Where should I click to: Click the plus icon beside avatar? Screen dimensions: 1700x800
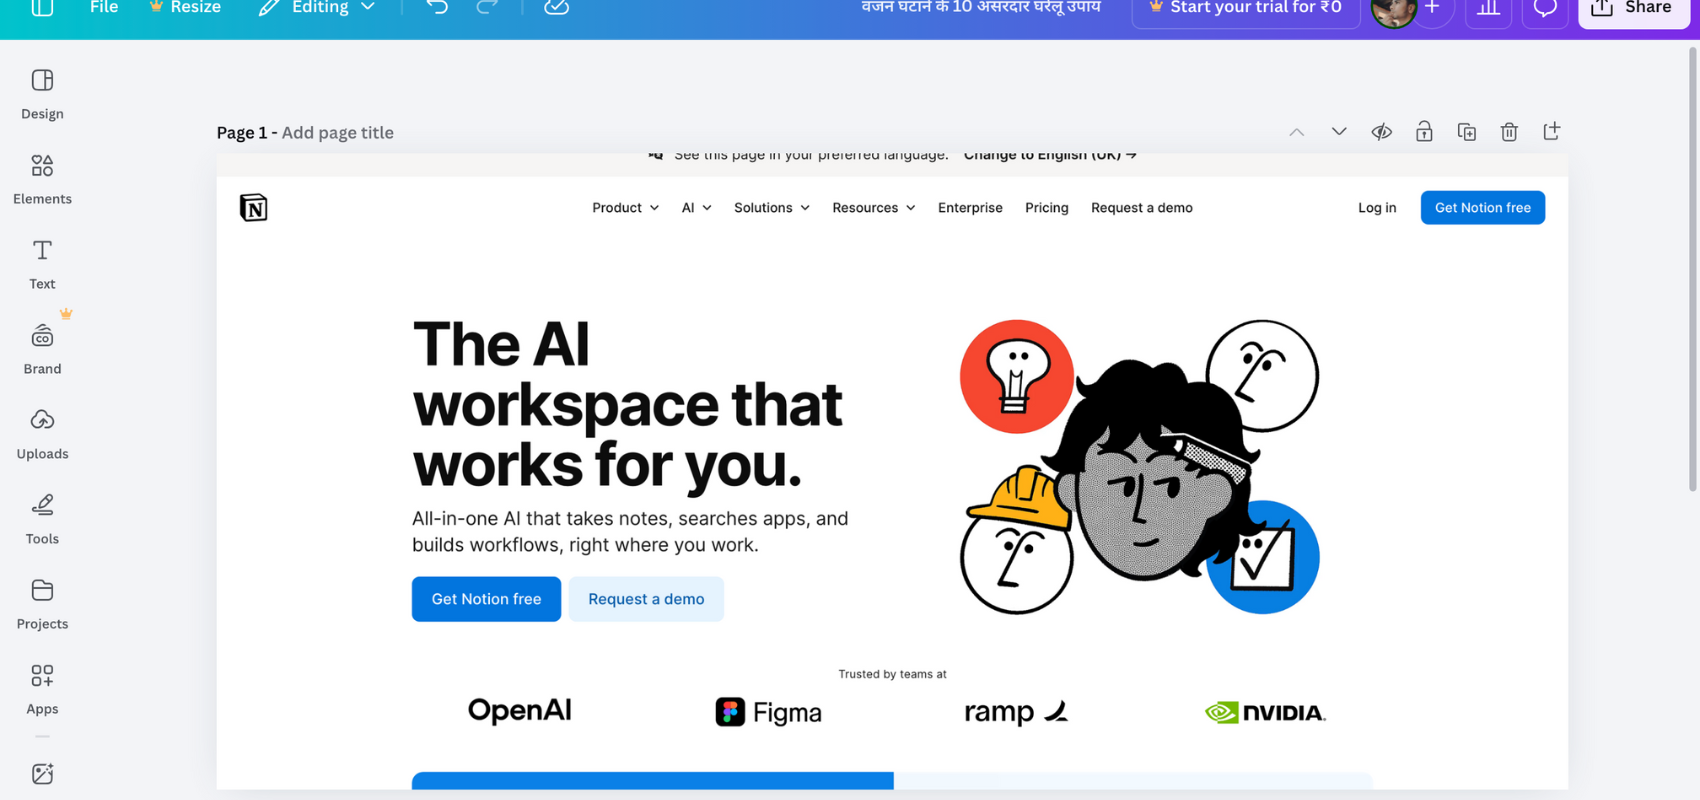(x=1433, y=9)
